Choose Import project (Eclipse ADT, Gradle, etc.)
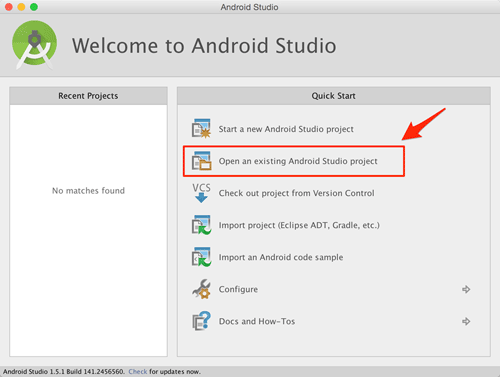 299,225
